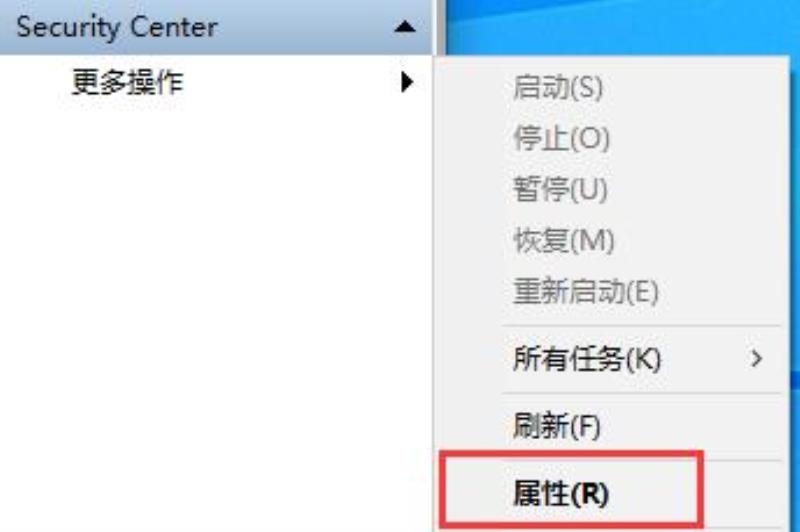The image size is (800, 532).
Task: Open the 更多操作 submenu arrow
Action: coord(407,82)
